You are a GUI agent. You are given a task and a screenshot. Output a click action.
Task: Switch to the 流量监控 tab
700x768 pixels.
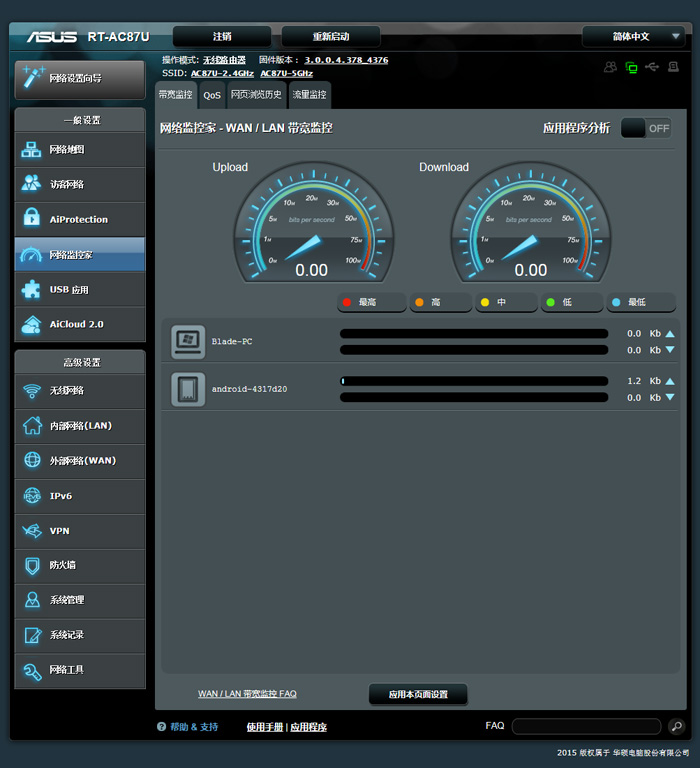[309, 95]
